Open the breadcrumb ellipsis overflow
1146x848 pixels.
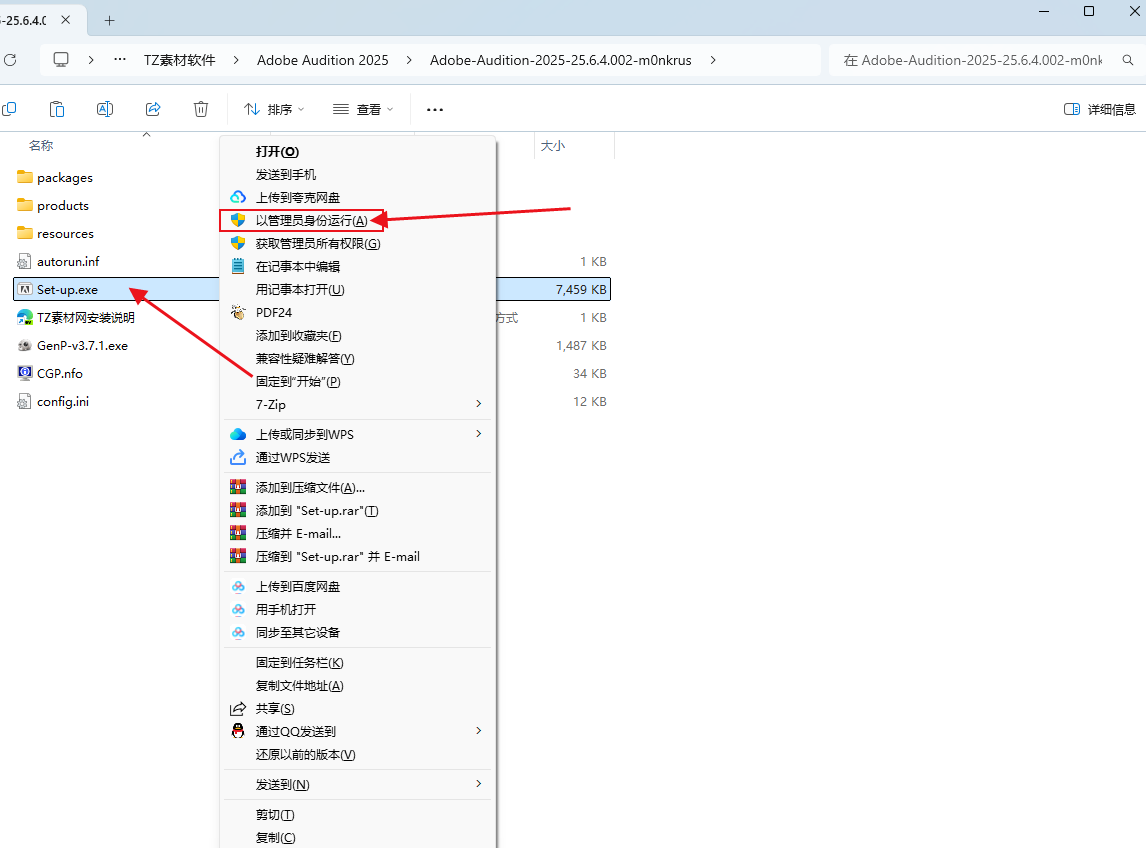120,60
